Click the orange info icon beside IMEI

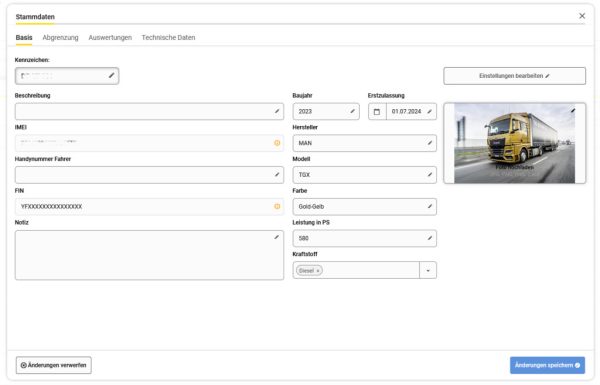(277, 143)
